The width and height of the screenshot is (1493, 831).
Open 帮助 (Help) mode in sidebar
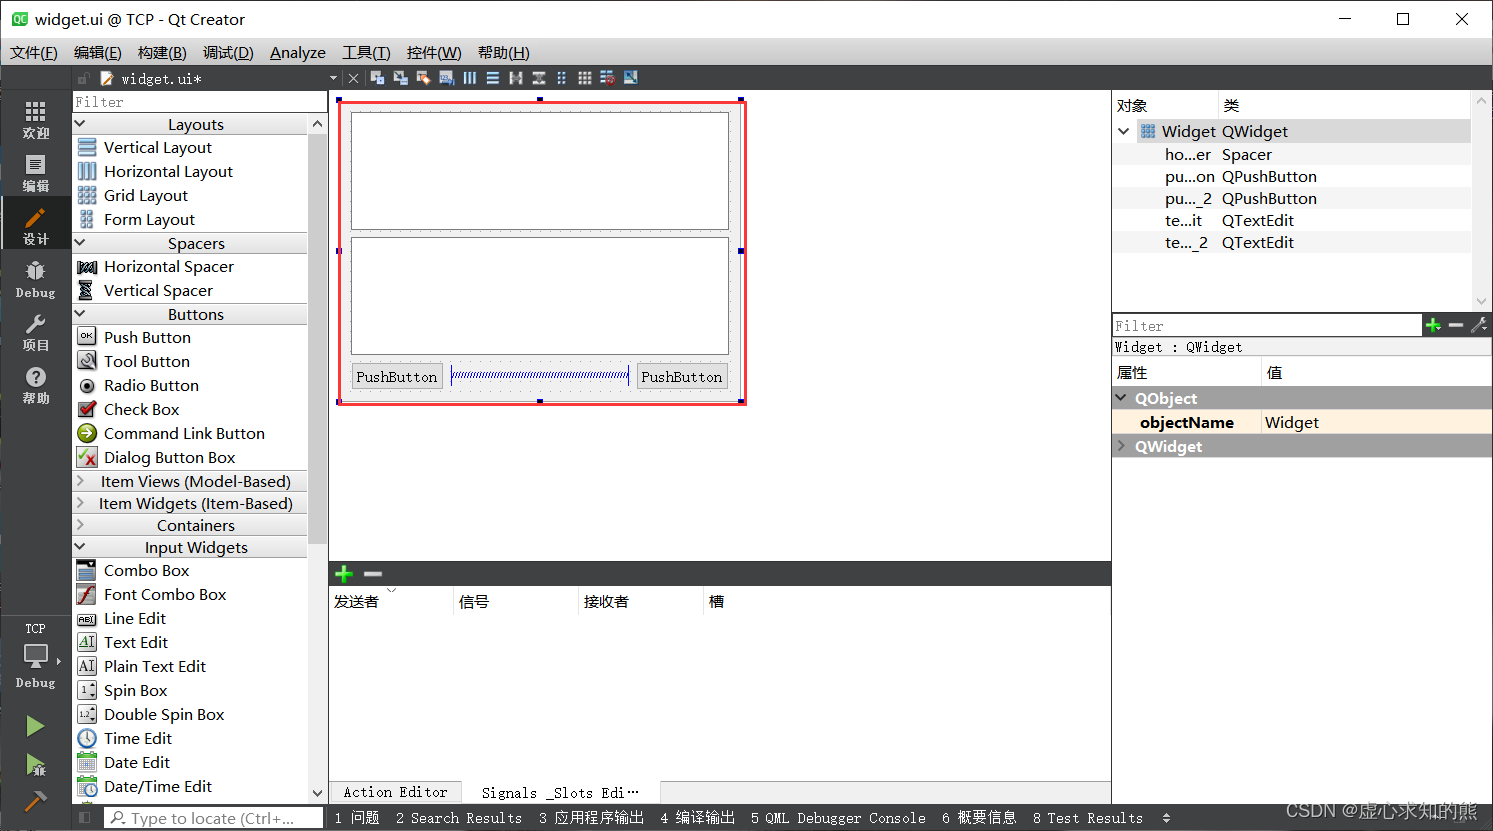tap(35, 384)
